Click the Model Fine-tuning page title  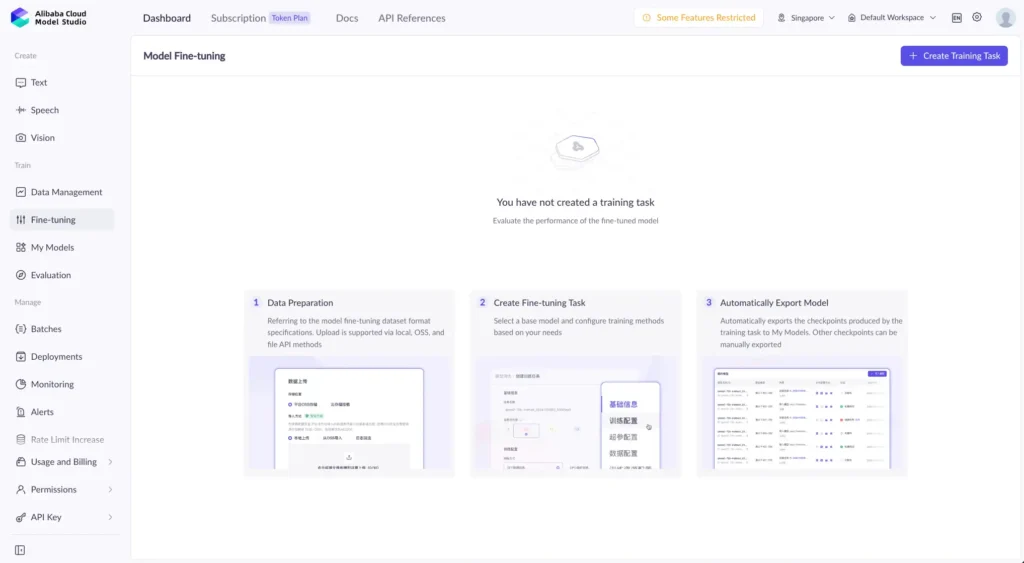[184, 56]
